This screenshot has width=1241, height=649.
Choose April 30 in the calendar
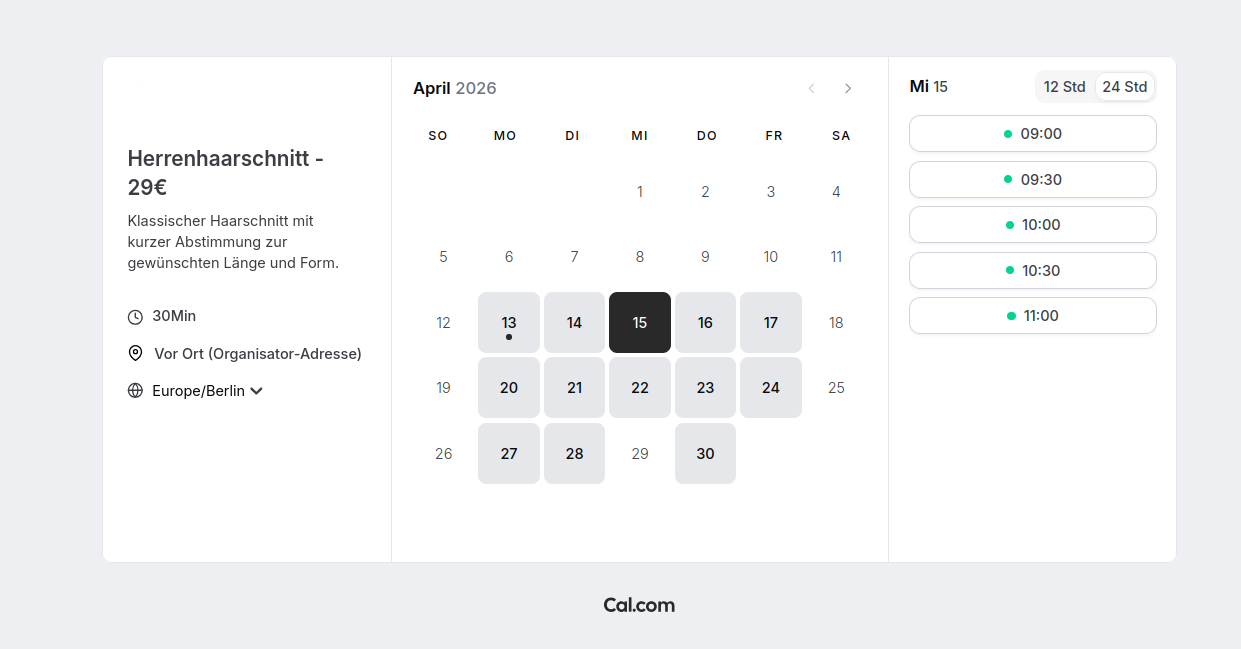pyautogui.click(x=705, y=453)
